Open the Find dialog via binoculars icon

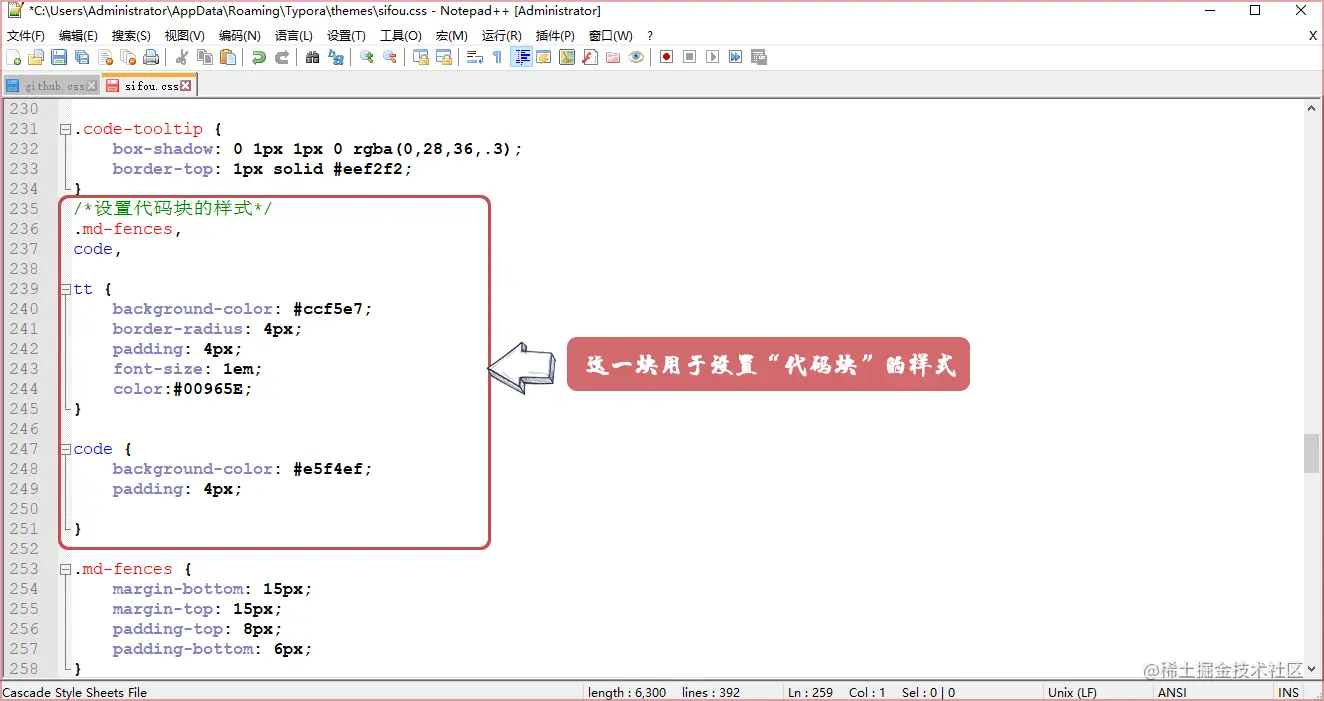point(312,57)
